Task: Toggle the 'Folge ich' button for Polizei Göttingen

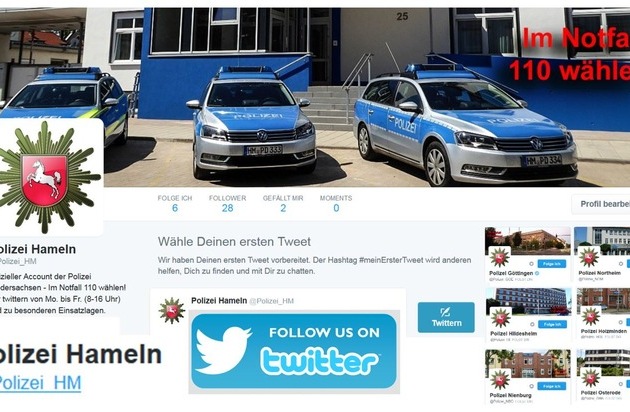Action: [552, 264]
